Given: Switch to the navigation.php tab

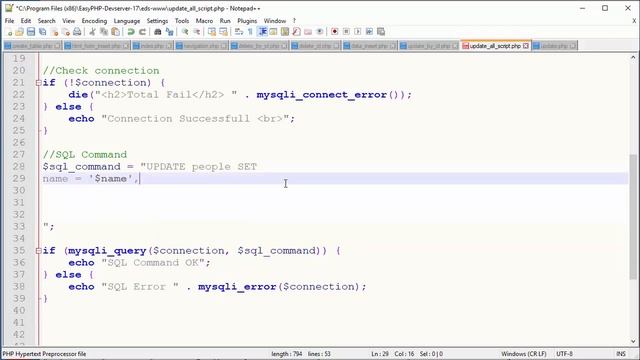Looking at the screenshot, I should click(x=201, y=46).
